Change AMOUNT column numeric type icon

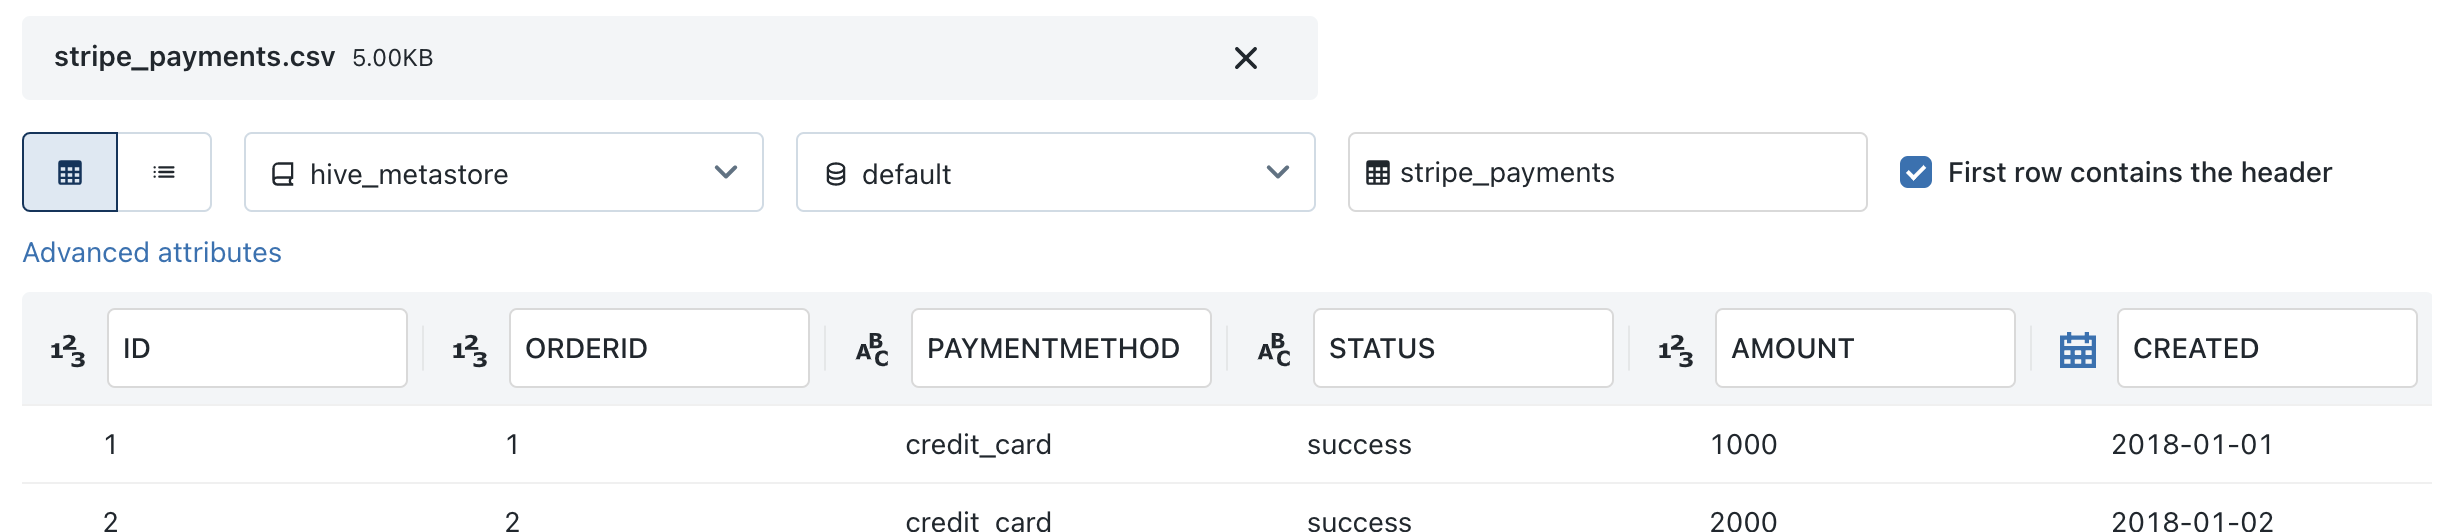pos(1676,349)
